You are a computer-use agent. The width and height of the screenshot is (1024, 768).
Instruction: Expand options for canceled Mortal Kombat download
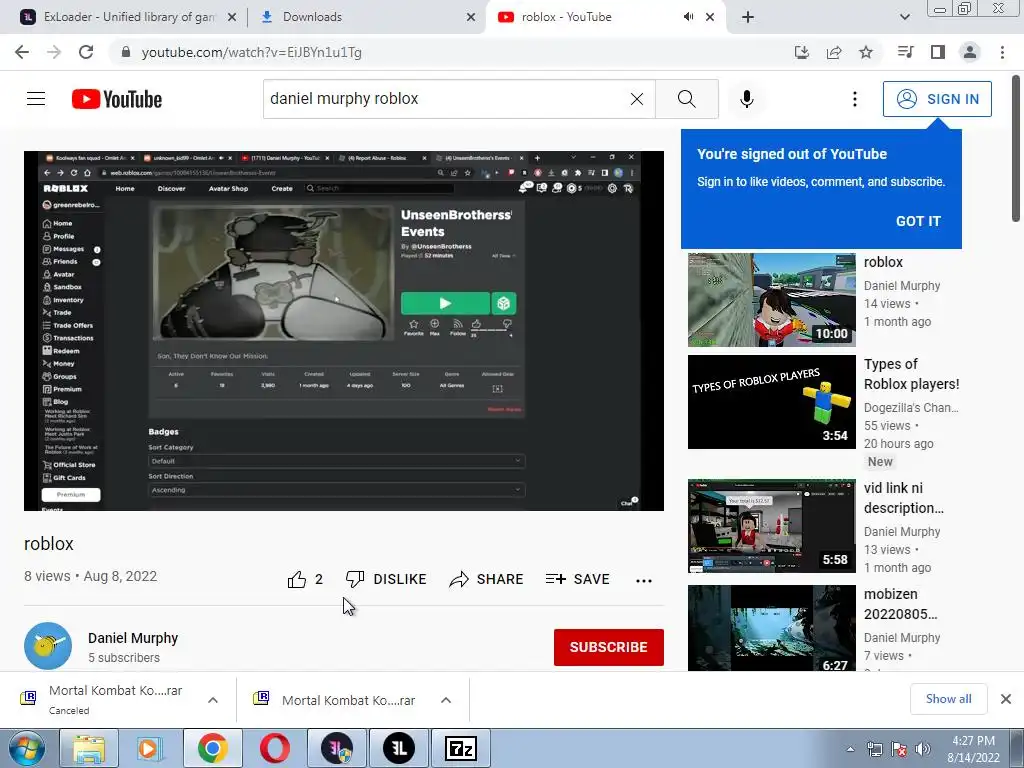[213, 700]
